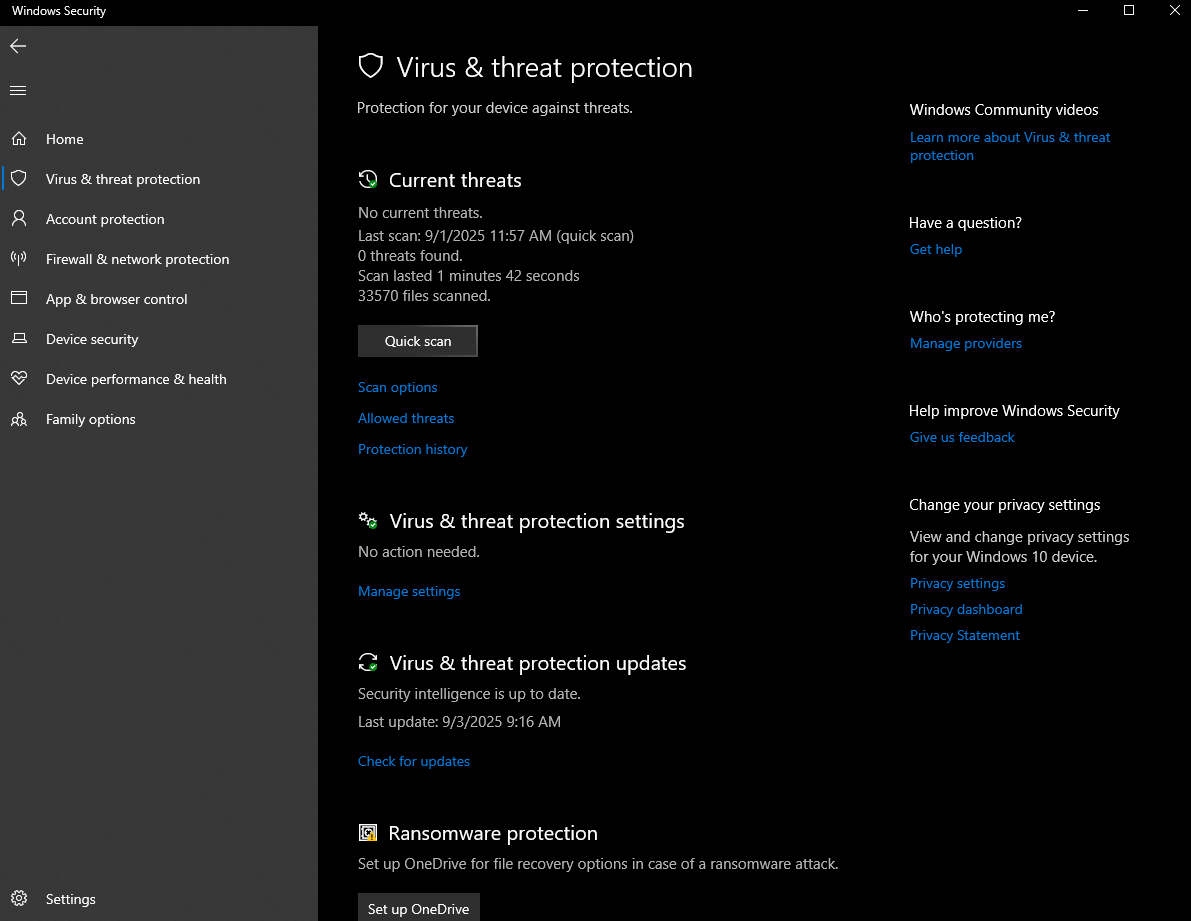Click the Set up OneDrive button
This screenshot has width=1191, height=921.
point(418,908)
